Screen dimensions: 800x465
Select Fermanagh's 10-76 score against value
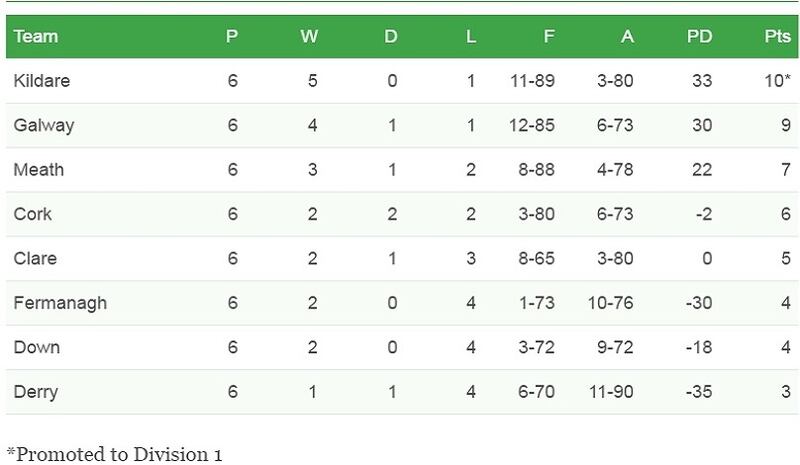coord(609,303)
